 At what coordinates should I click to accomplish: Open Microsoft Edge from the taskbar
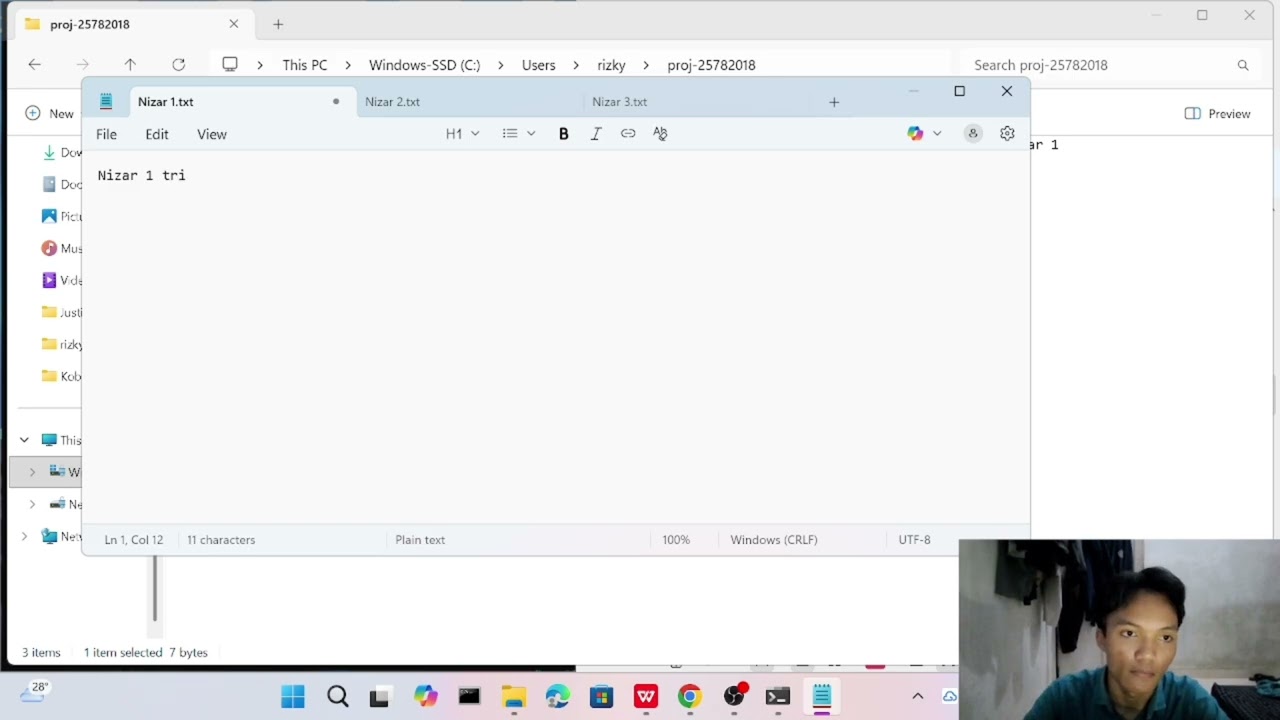[557, 696]
